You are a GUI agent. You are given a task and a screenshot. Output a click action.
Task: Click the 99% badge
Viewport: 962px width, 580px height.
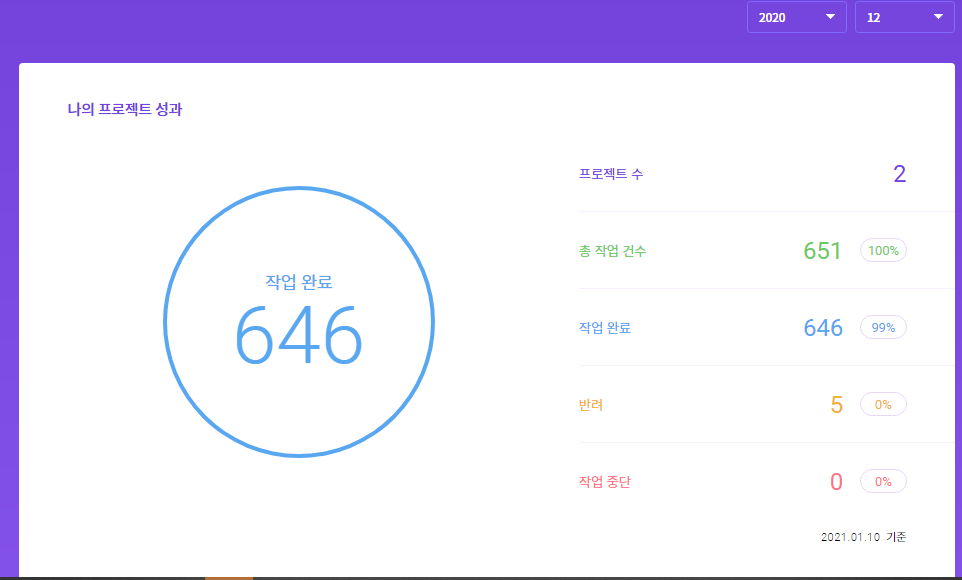coord(883,327)
